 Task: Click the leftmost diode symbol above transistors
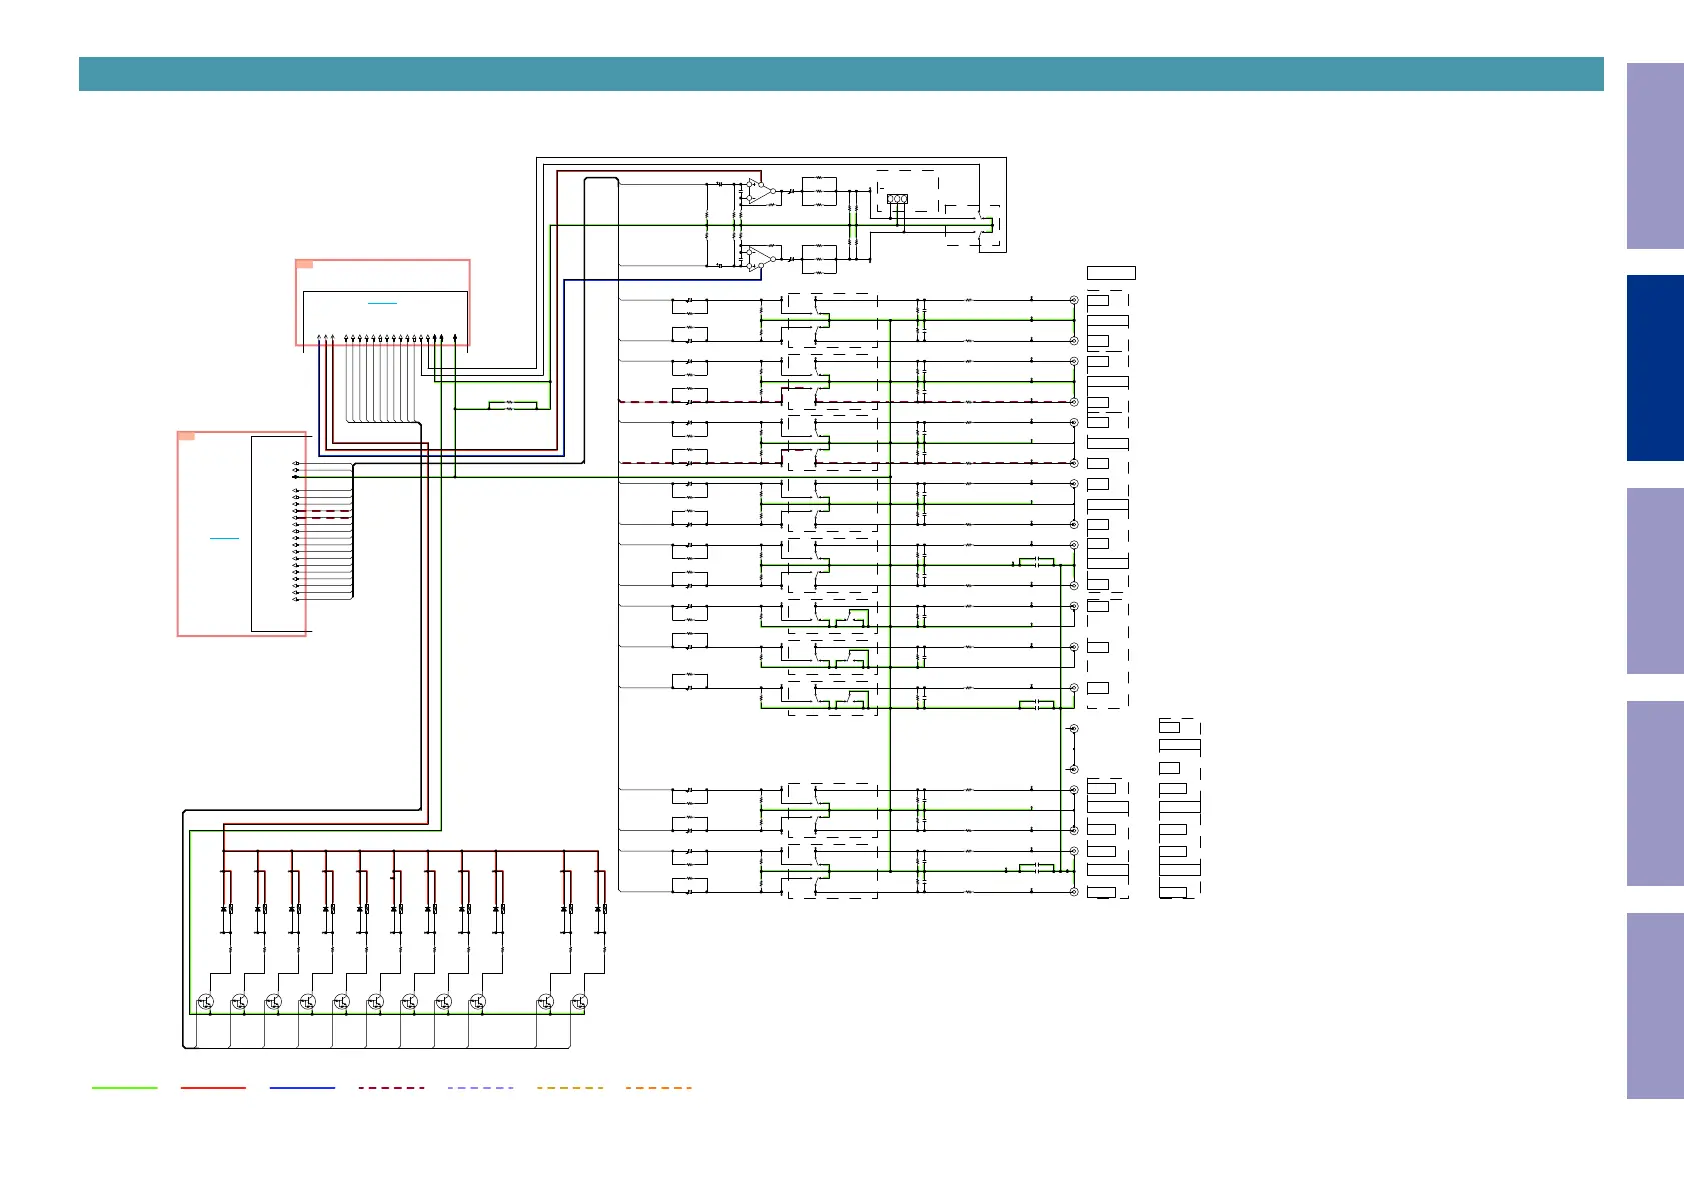pos(223,909)
